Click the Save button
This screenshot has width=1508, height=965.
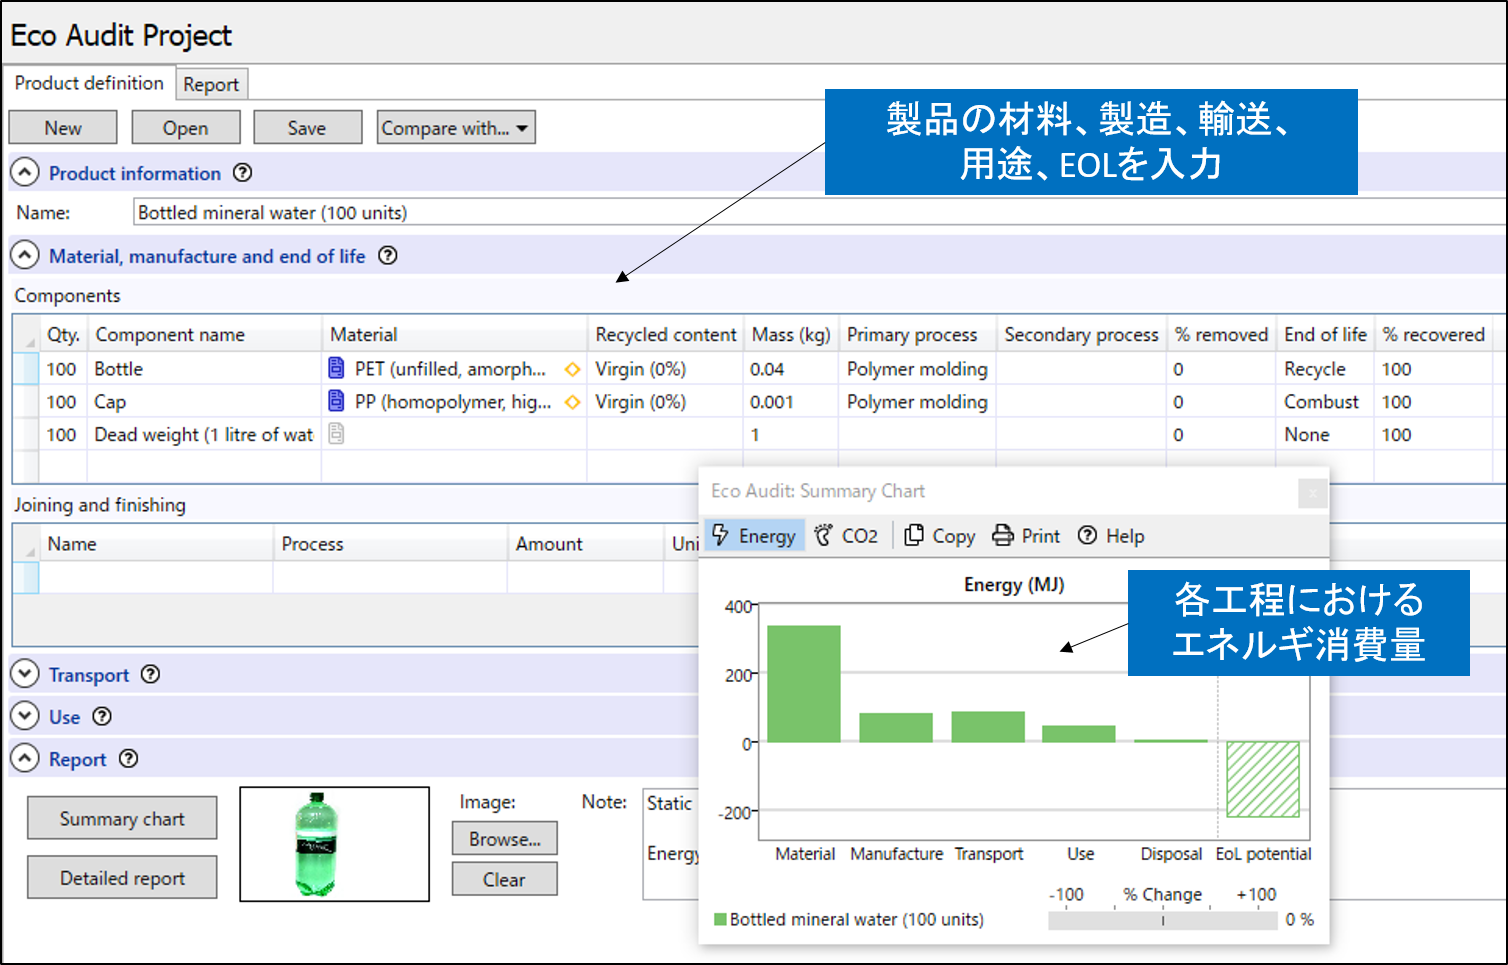[307, 128]
